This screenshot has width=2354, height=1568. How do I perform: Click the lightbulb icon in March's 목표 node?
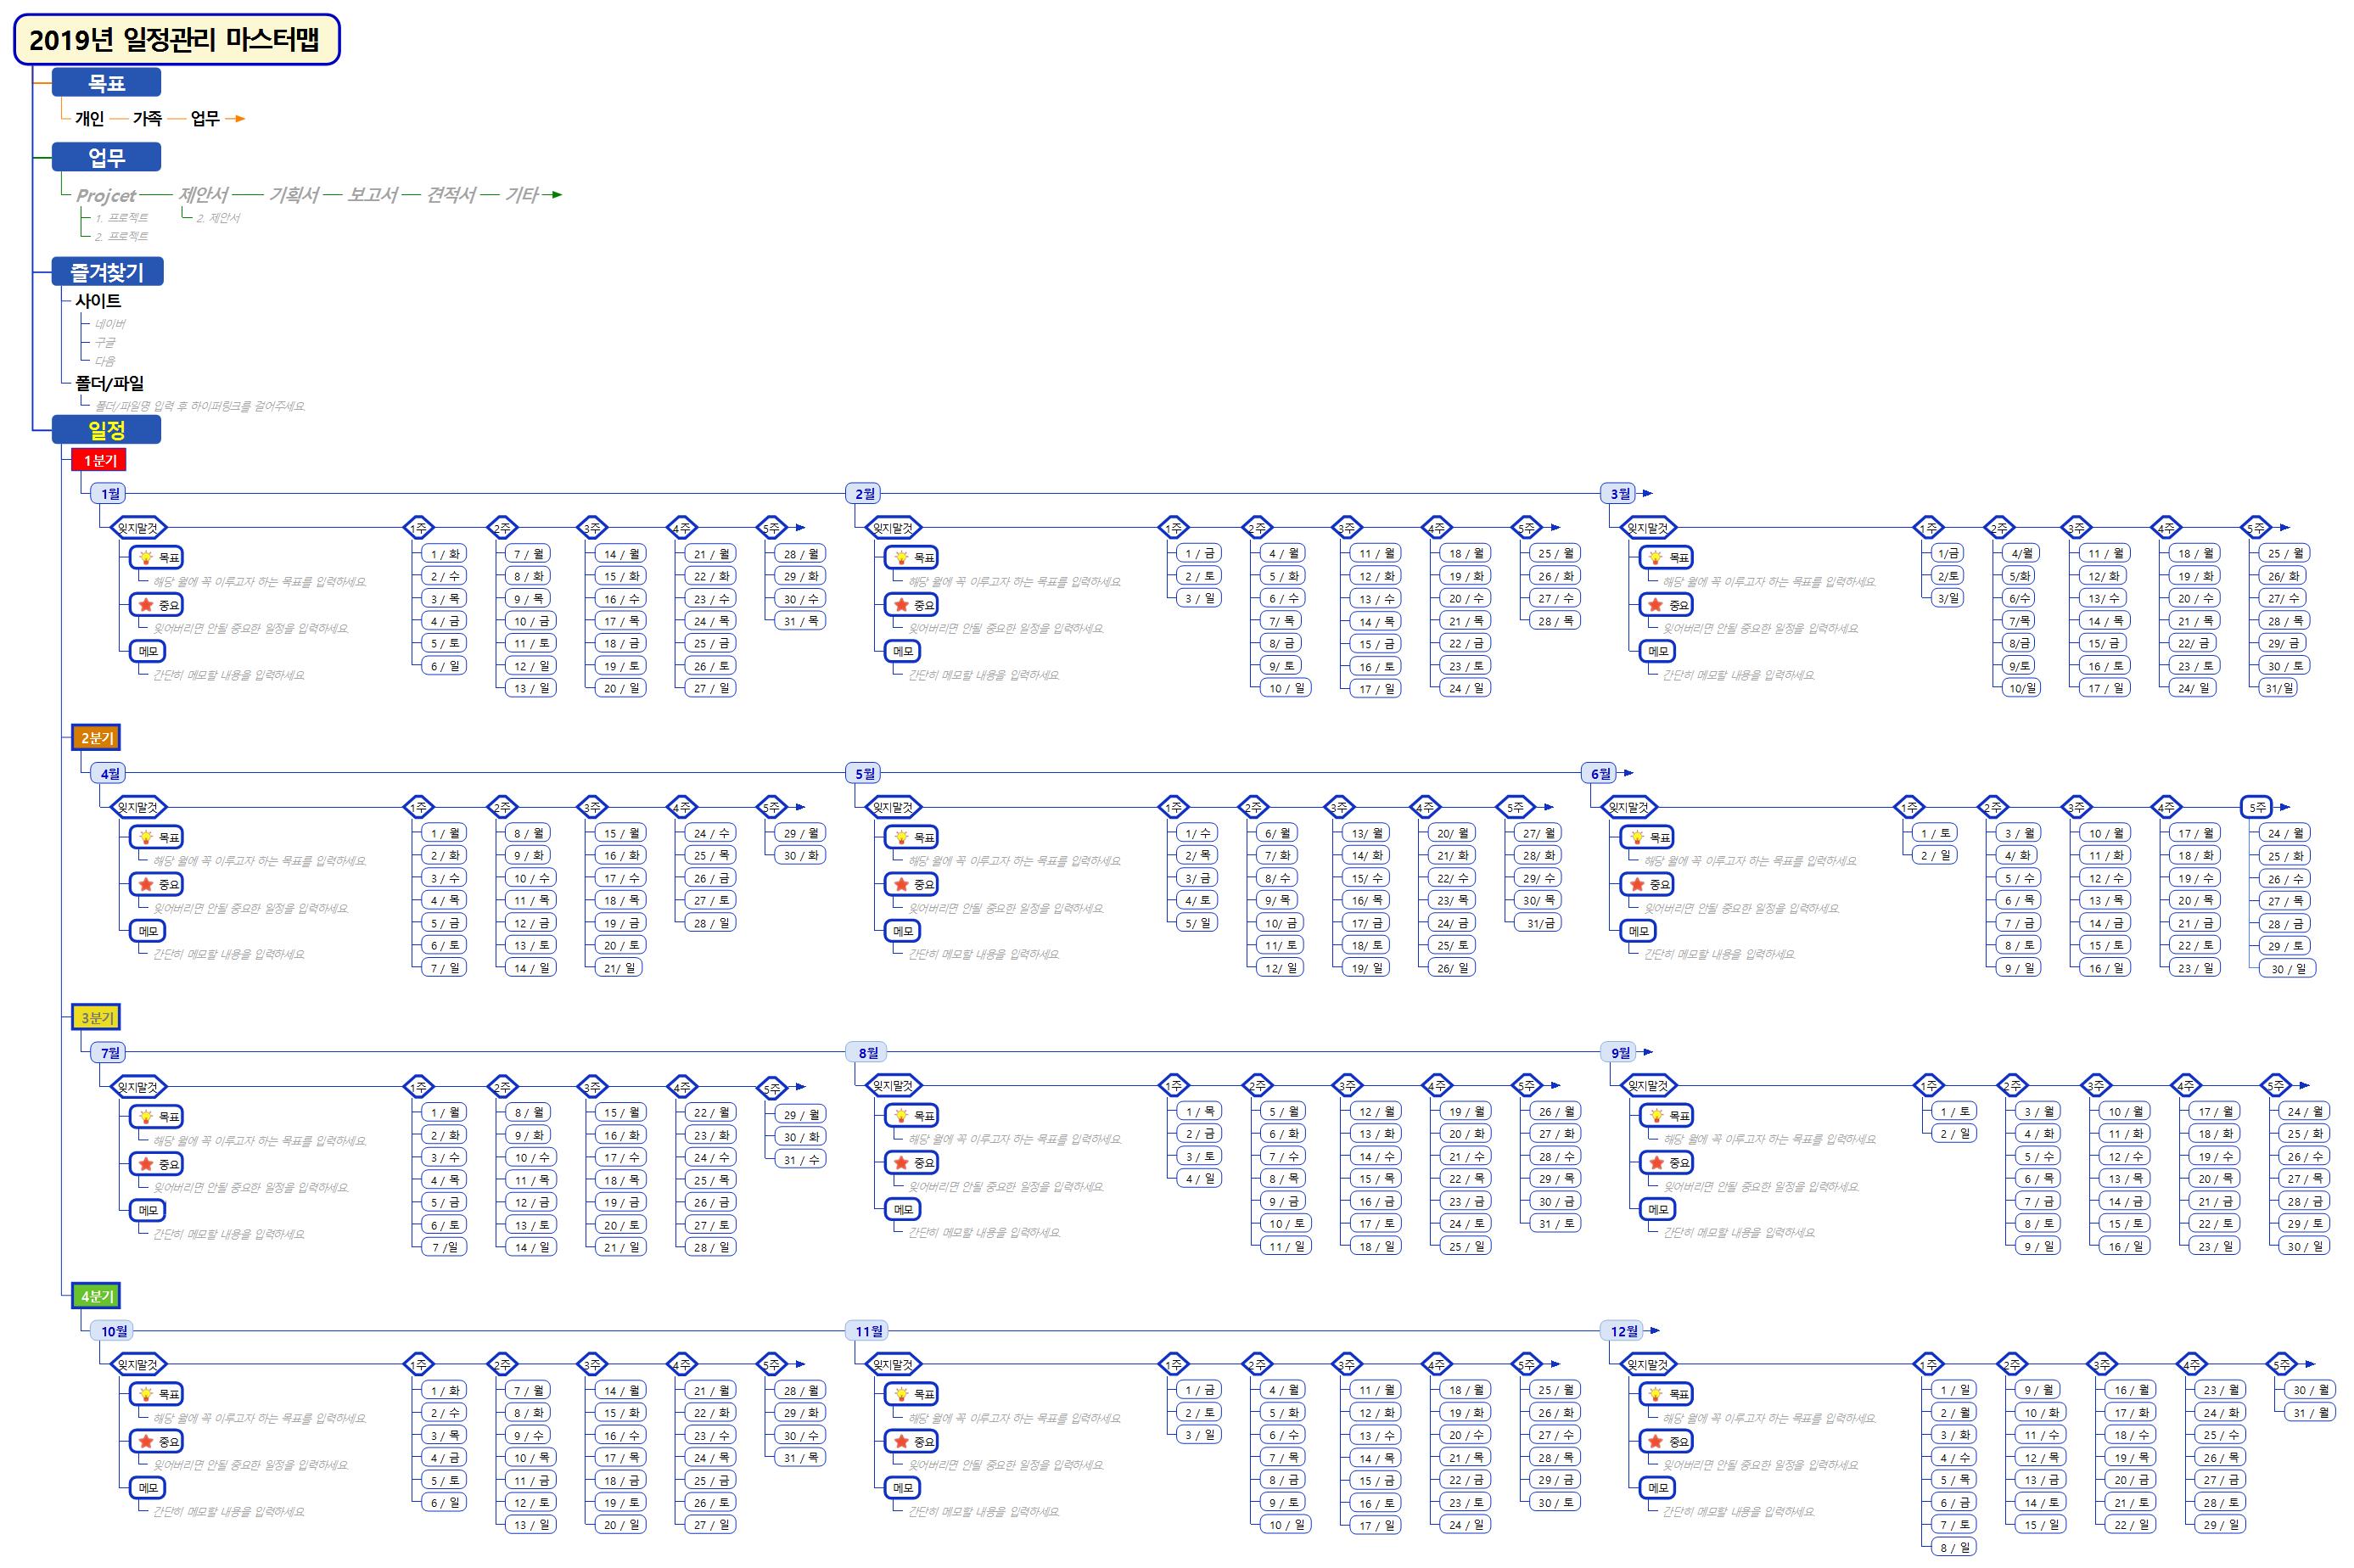coord(1655,558)
